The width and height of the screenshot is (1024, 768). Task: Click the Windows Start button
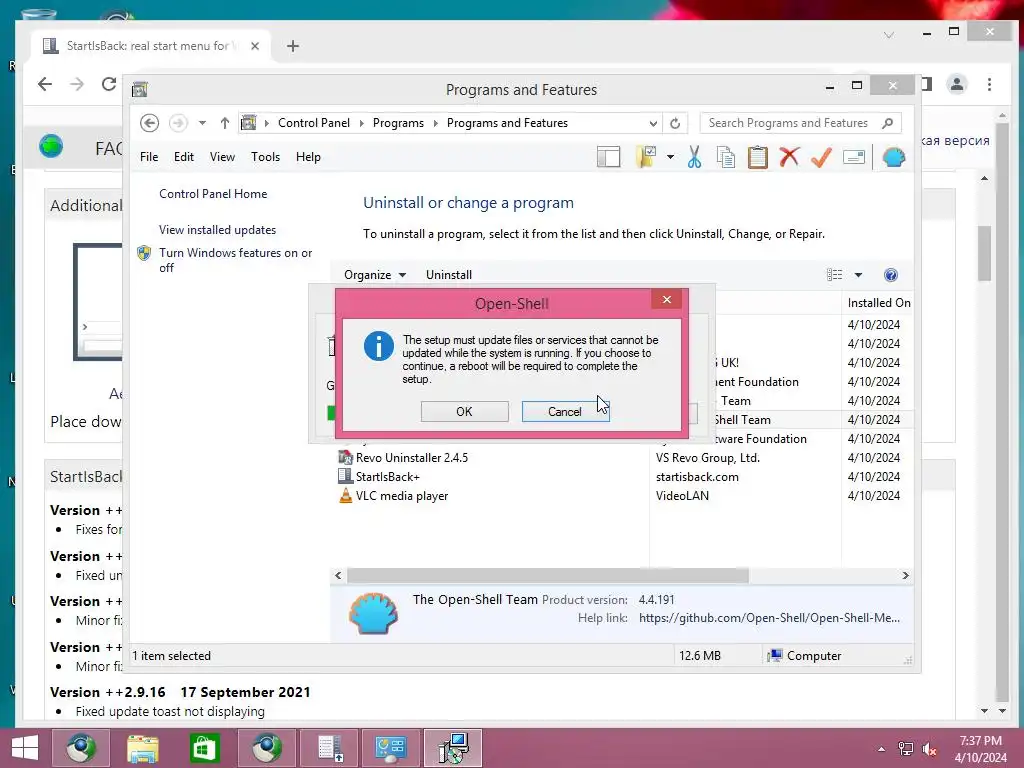25,748
